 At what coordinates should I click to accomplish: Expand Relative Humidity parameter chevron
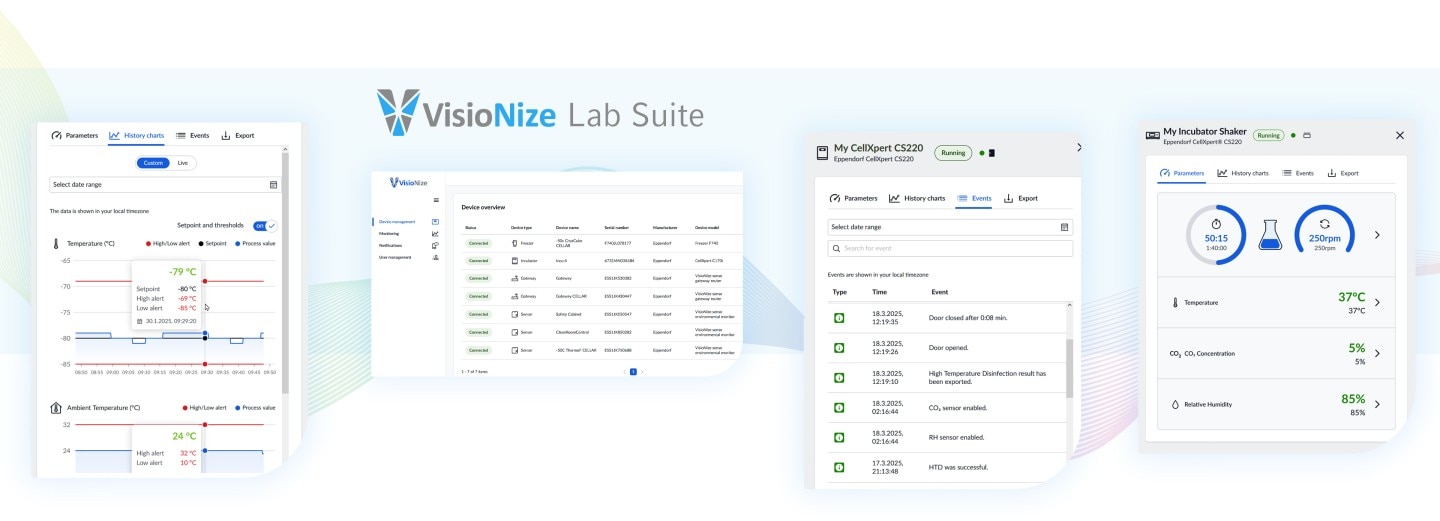[1377, 404]
